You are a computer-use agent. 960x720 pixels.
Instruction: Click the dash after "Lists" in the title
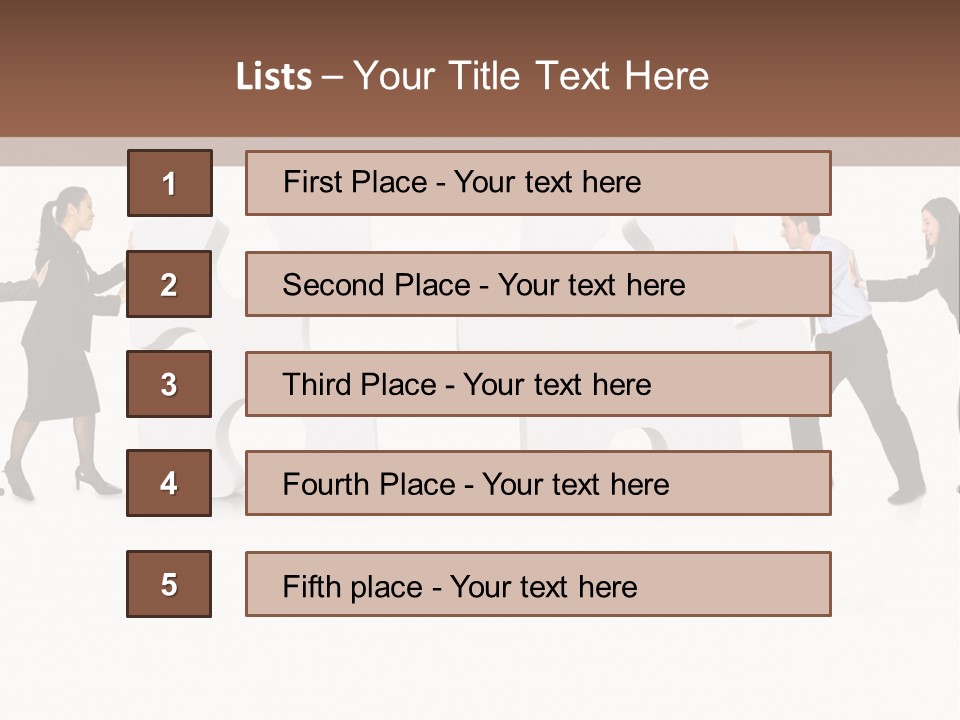331,77
